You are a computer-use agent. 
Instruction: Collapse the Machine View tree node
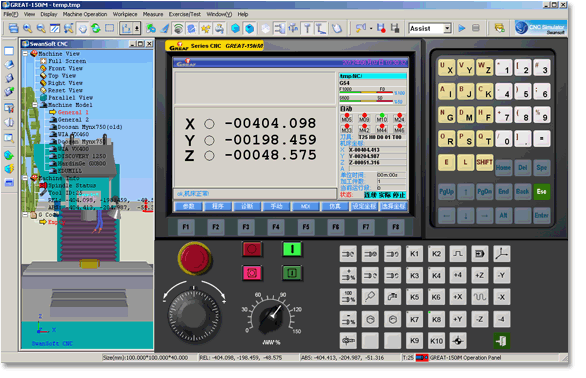coord(25,54)
